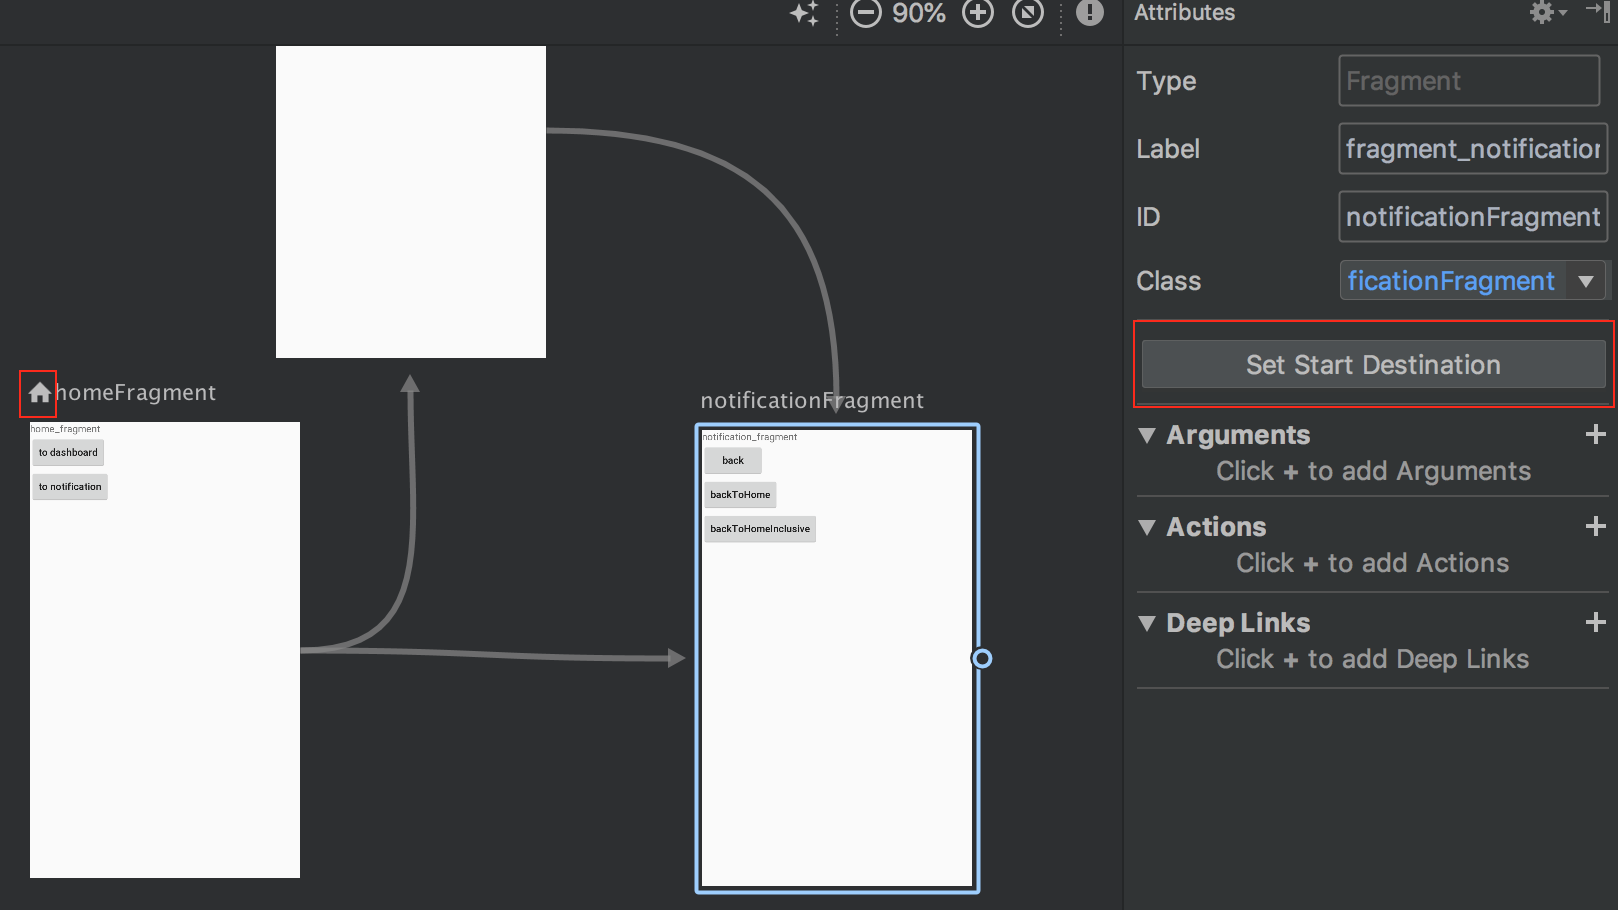
Task: Zoom out with the minus icon
Action: click(x=865, y=13)
